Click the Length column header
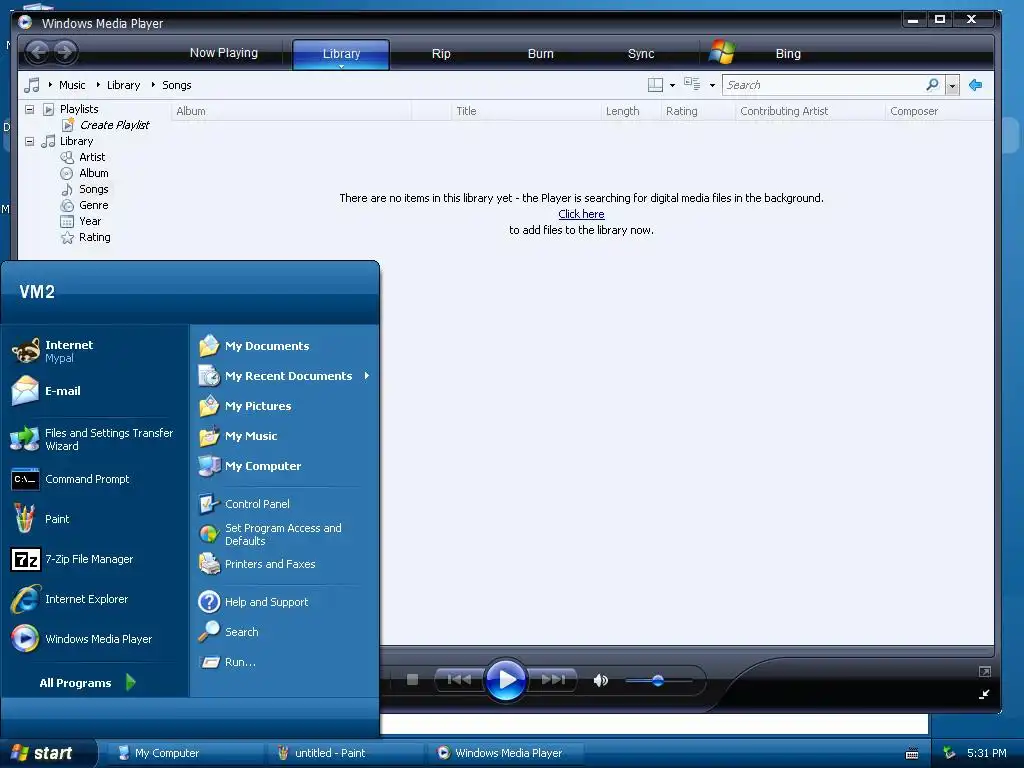This screenshot has height=768, width=1024. (630, 111)
